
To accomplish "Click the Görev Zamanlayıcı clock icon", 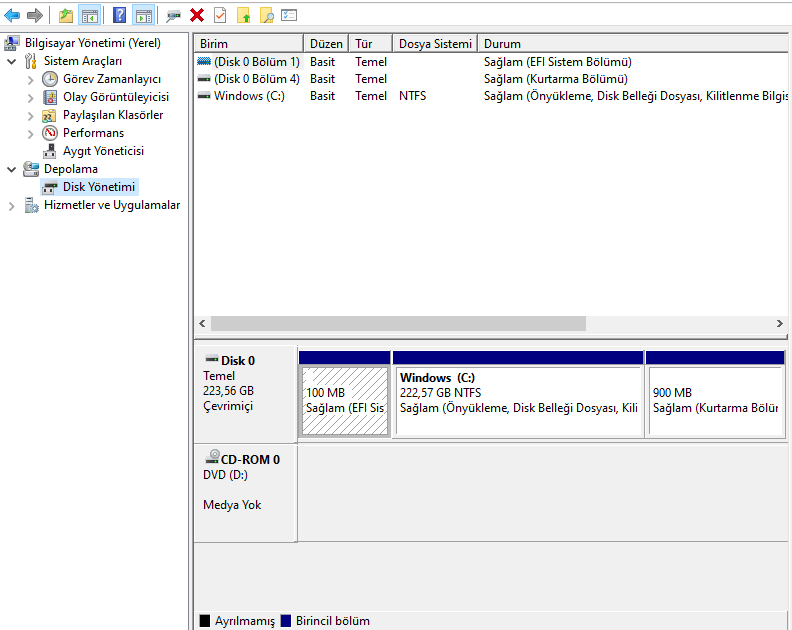I will point(50,79).
